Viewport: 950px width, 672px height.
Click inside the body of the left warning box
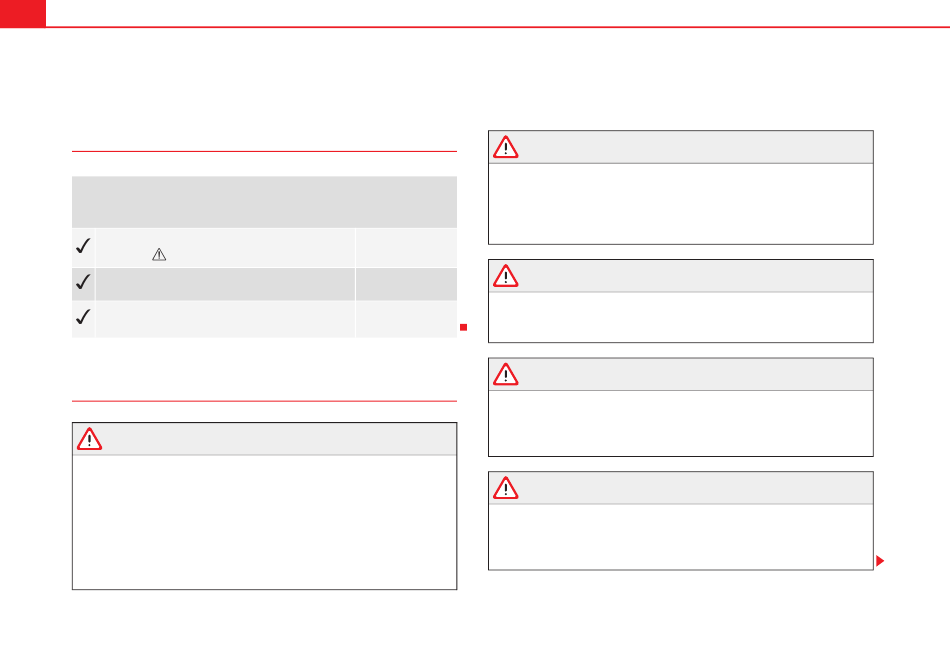point(264,521)
